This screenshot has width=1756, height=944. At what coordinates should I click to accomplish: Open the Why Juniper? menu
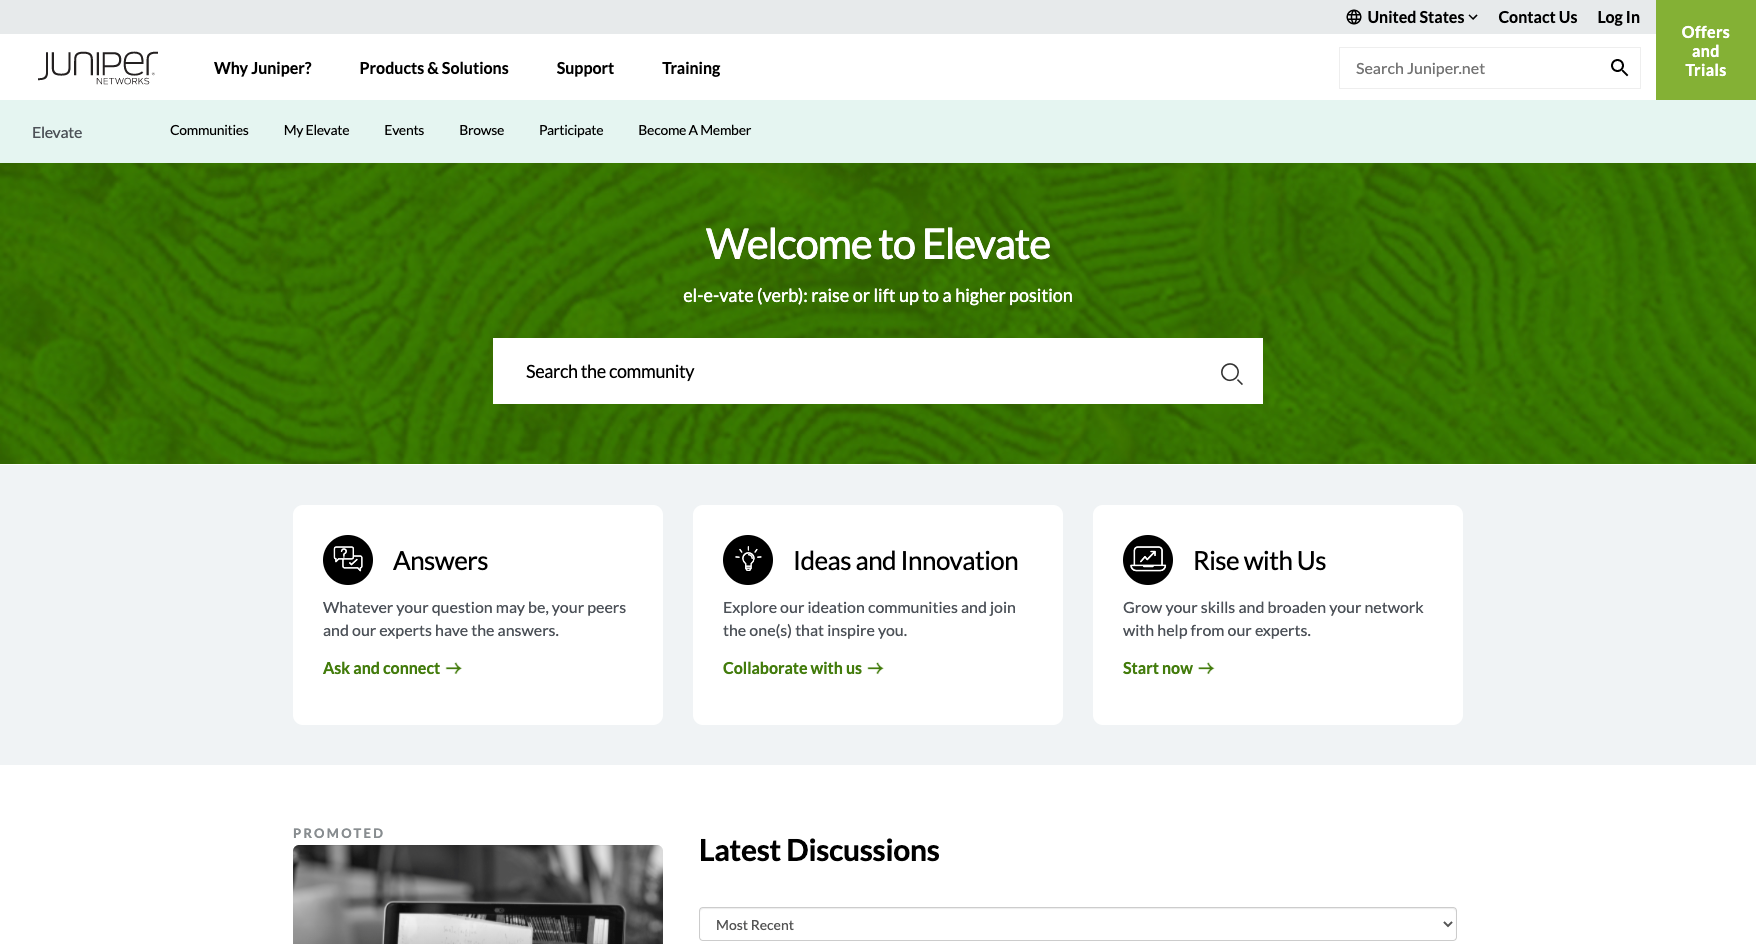pyautogui.click(x=263, y=68)
